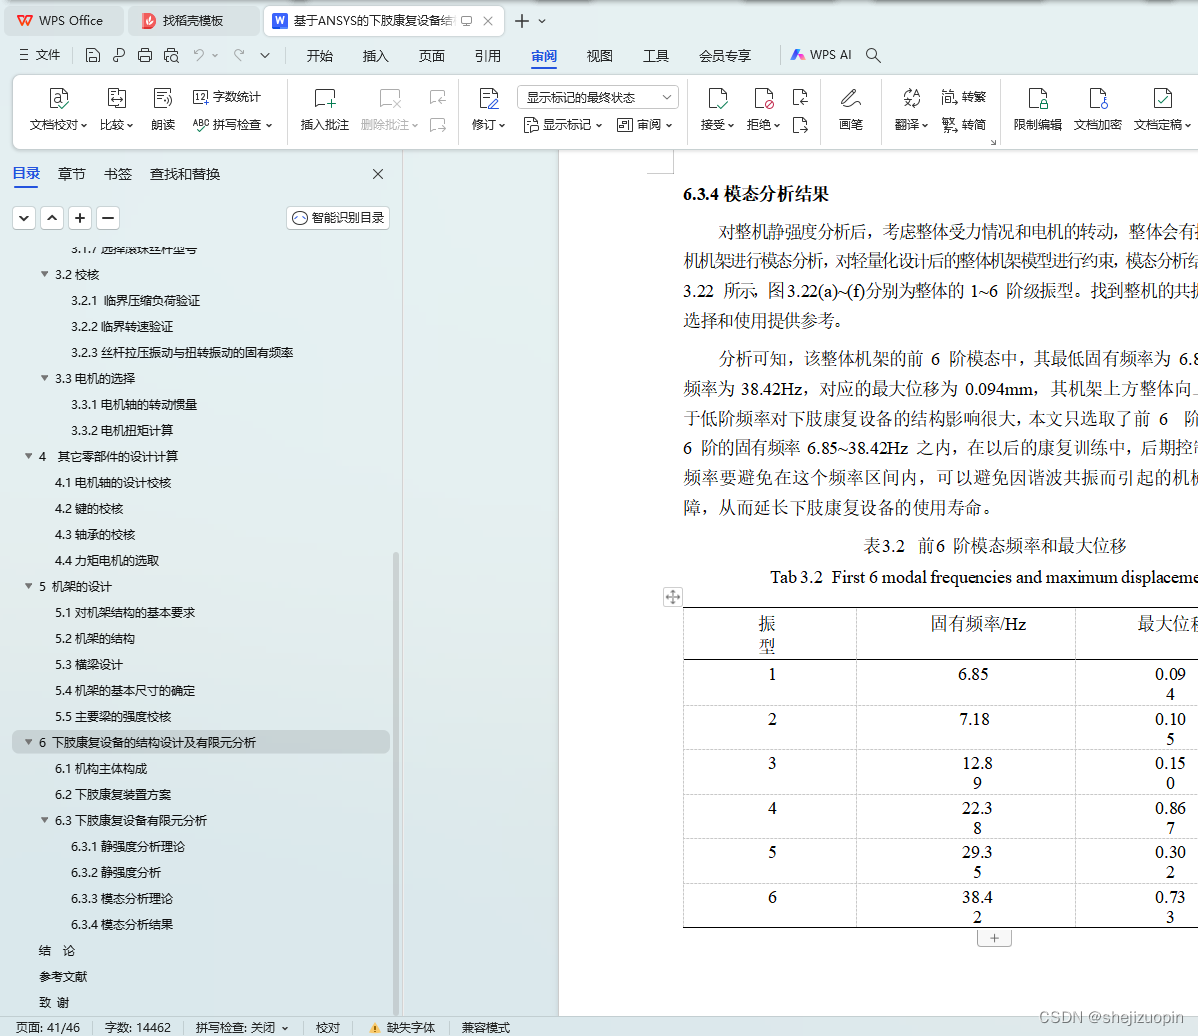The image size is (1198, 1036).
Task: Select the 画笔 pen tool
Action: pyautogui.click(x=850, y=109)
